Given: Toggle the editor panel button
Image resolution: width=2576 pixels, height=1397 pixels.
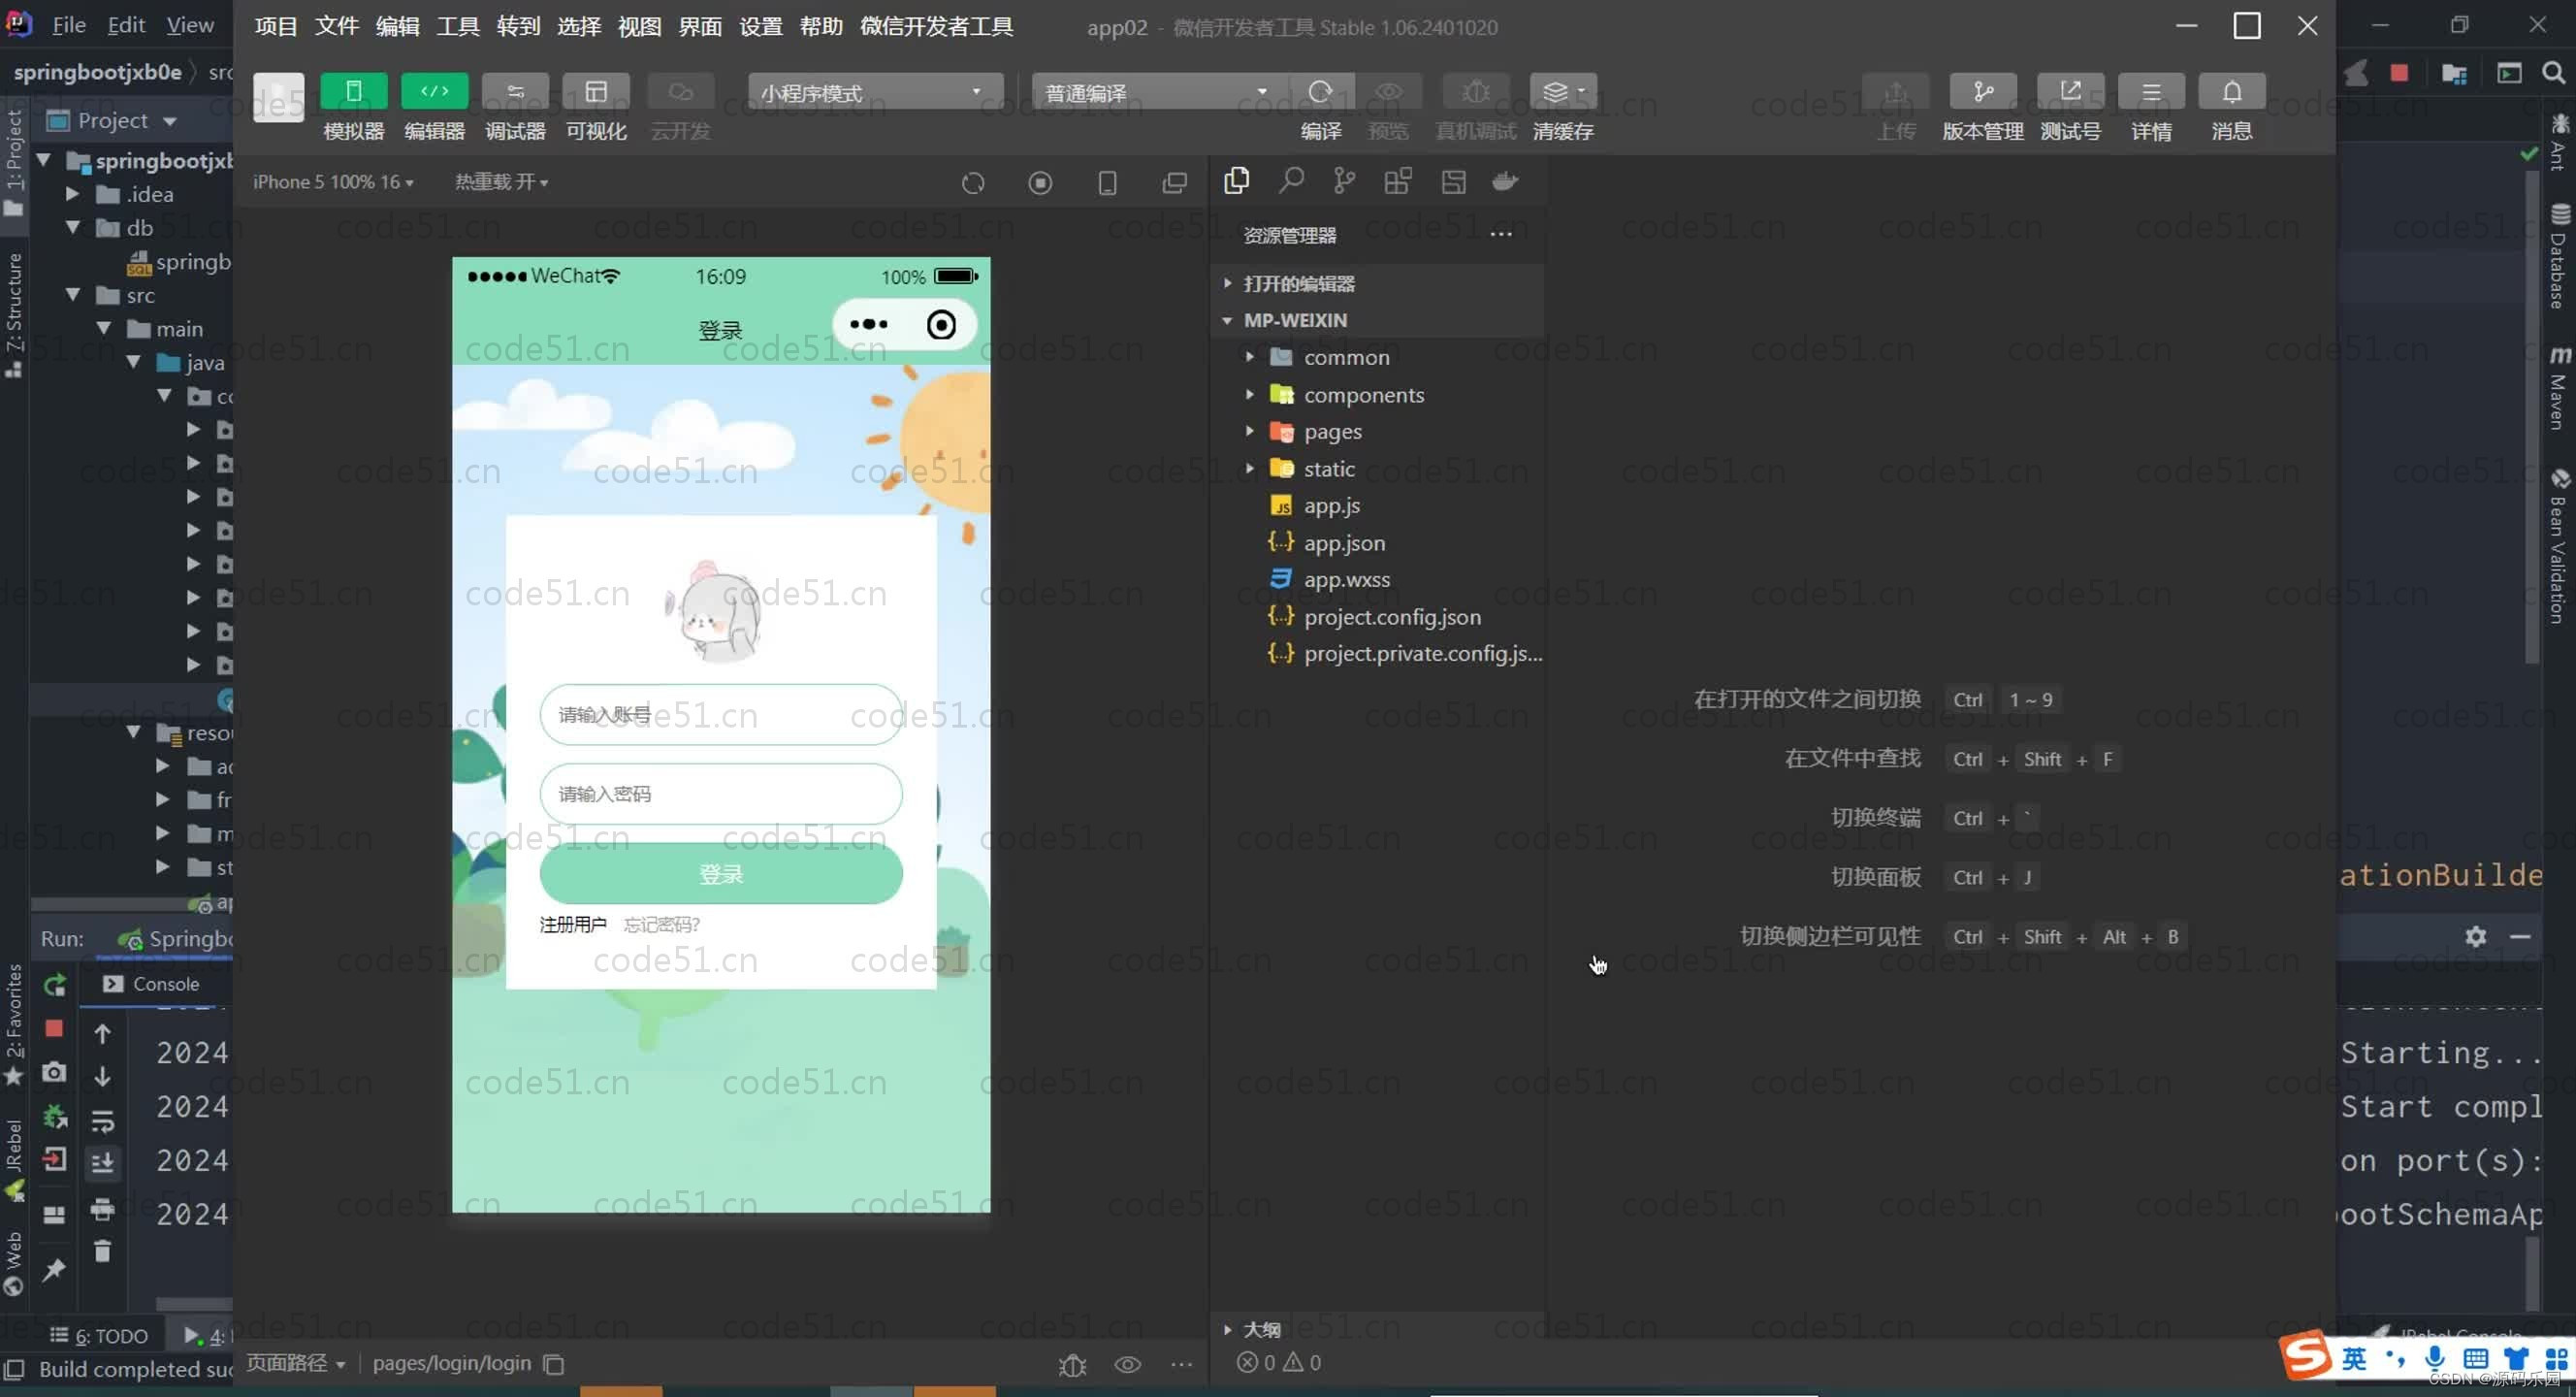Looking at the screenshot, I should pos(434,92).
